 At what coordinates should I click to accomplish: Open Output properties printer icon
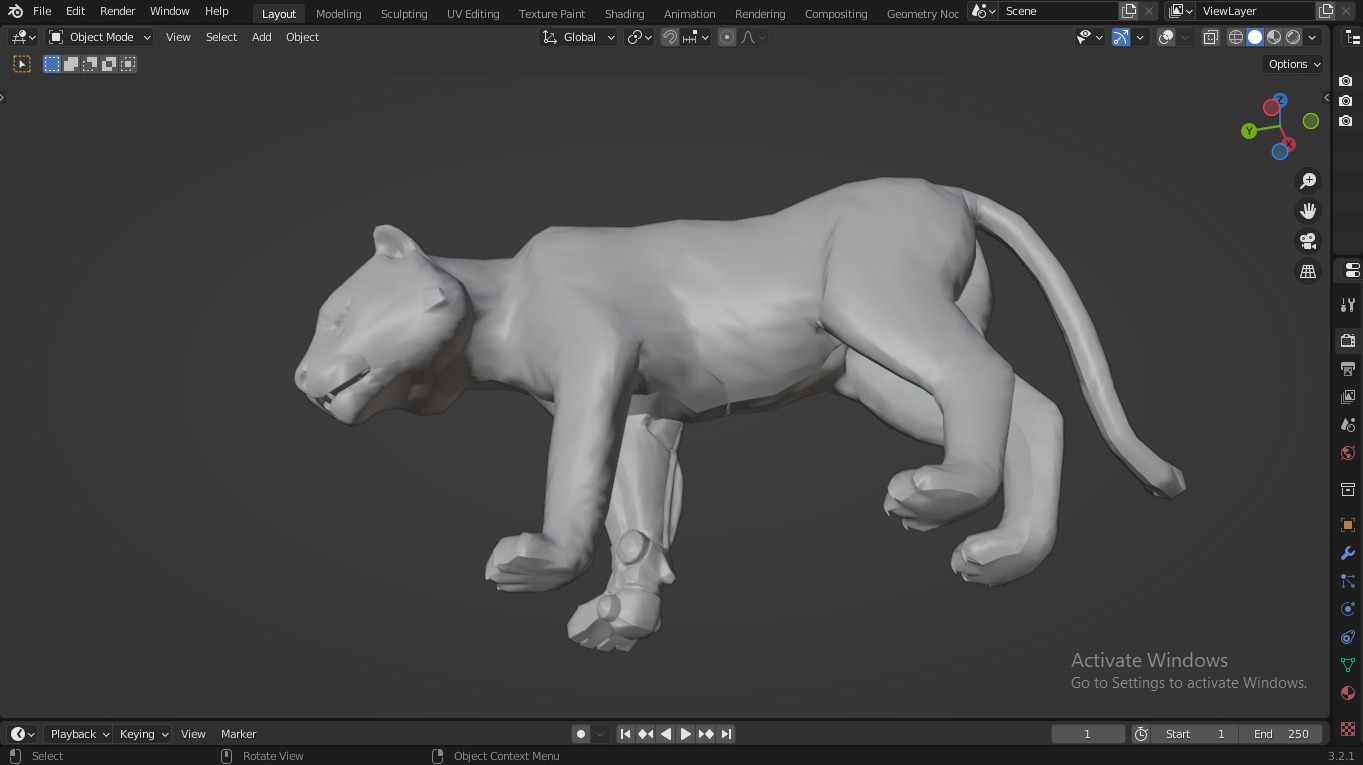click(1348, 369)
